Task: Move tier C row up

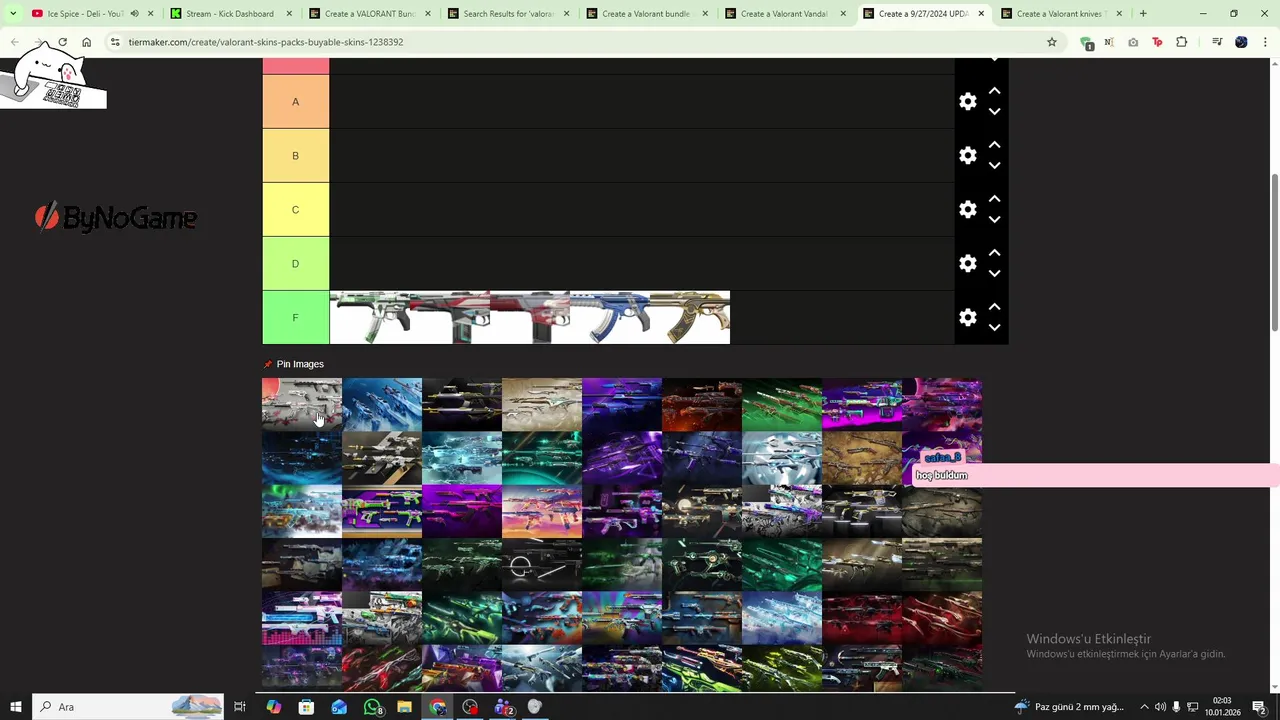Action: point(994,199)
